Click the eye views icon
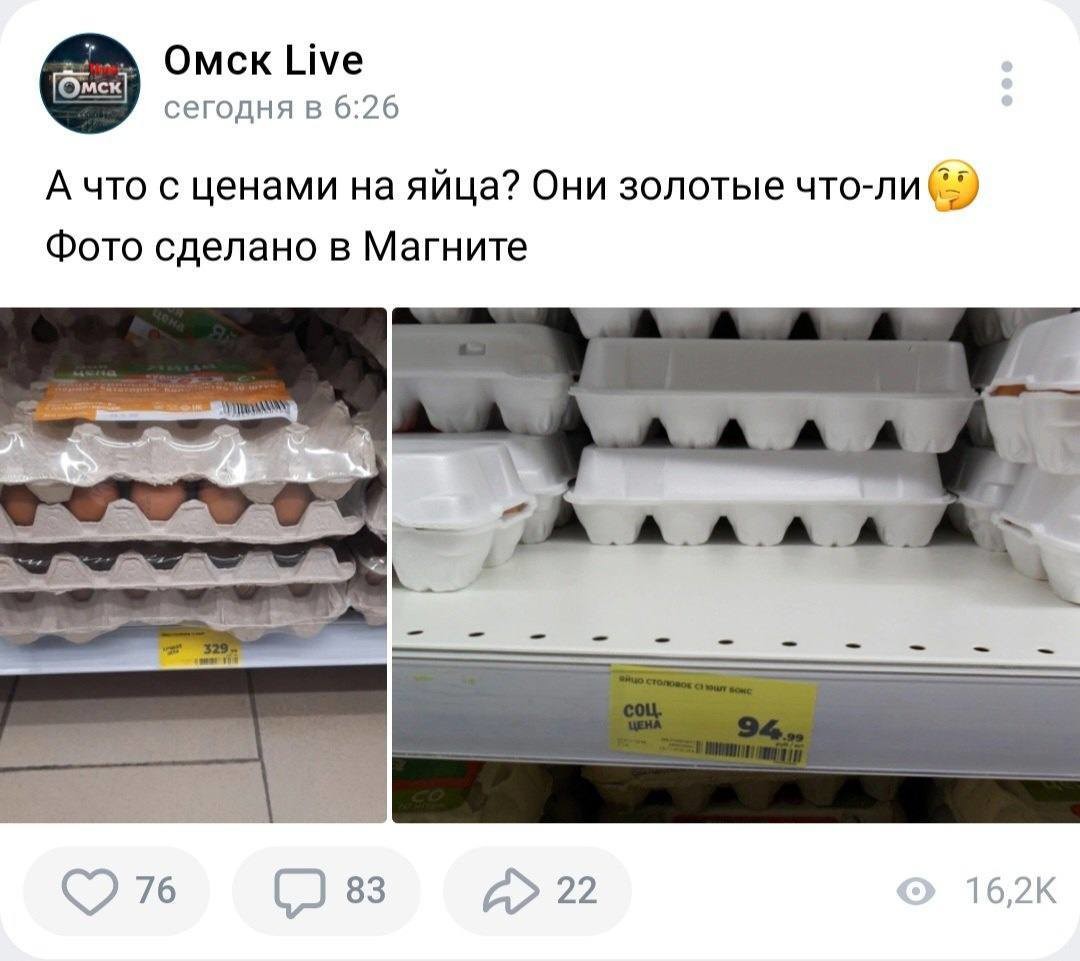Viewport: 1080px width, 961px height. click(916, 892)
